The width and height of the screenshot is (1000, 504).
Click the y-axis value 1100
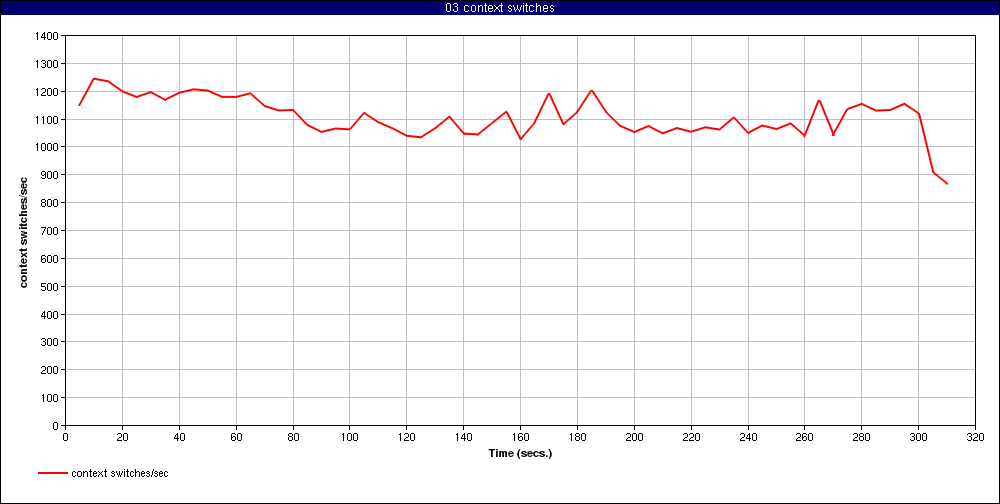(48, 119)
